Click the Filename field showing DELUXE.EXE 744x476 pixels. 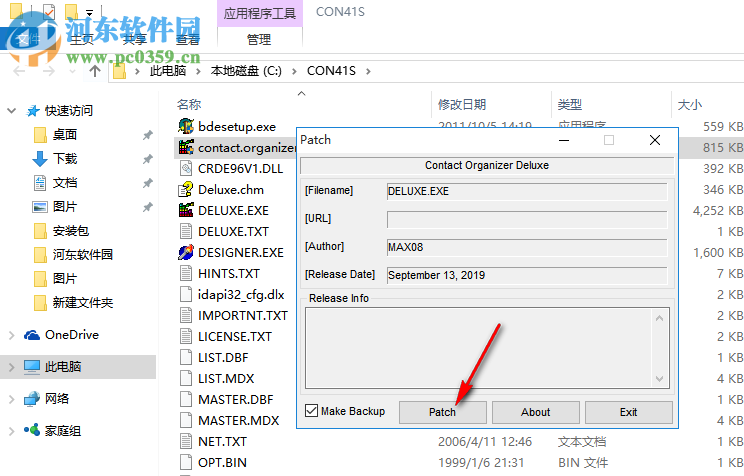click(x=527, y=191)
